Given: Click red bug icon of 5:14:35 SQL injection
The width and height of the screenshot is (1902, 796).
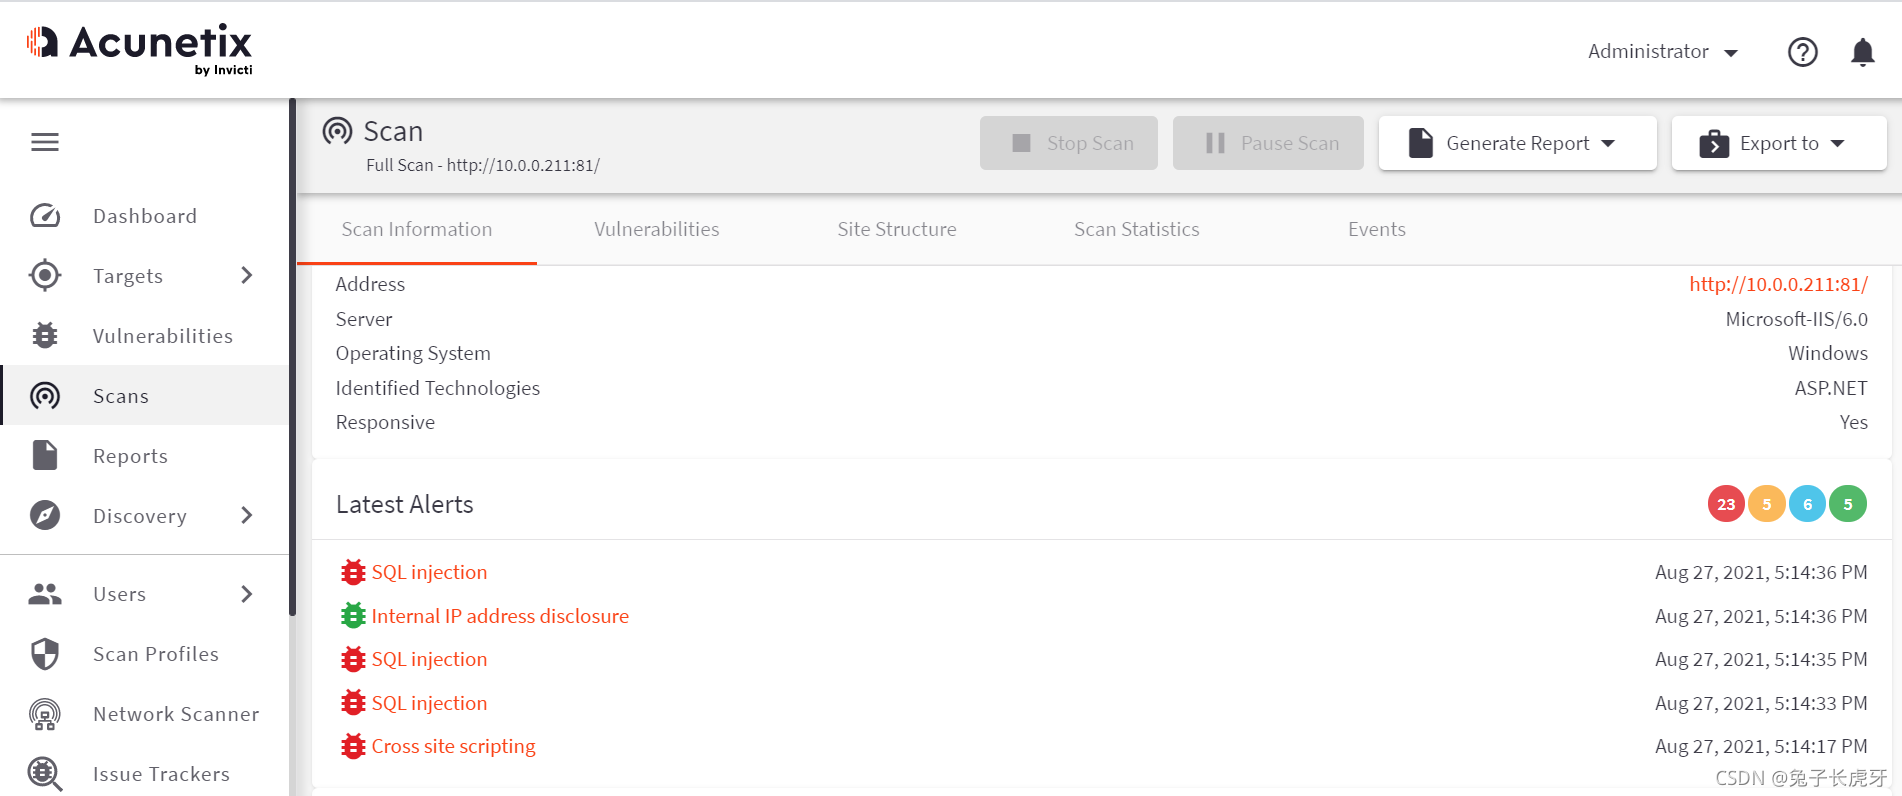Looking at the screenshot, I should [x=353, y=659].
